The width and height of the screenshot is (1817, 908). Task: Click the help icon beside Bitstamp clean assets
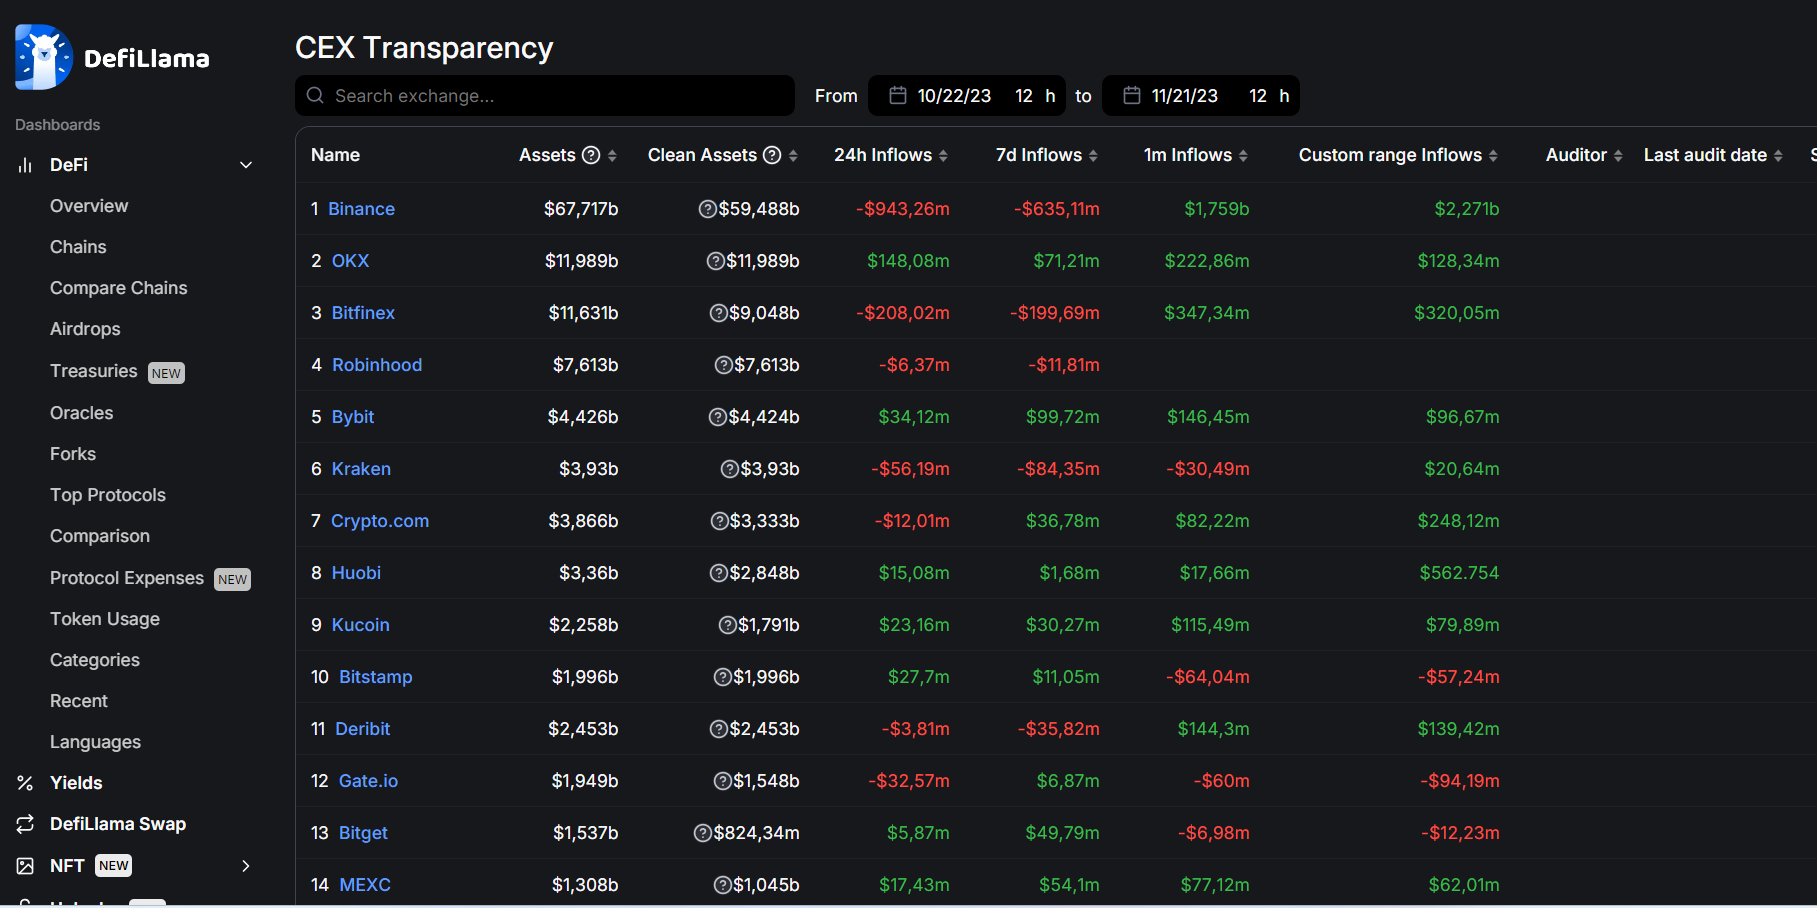(x=722, y=677)
